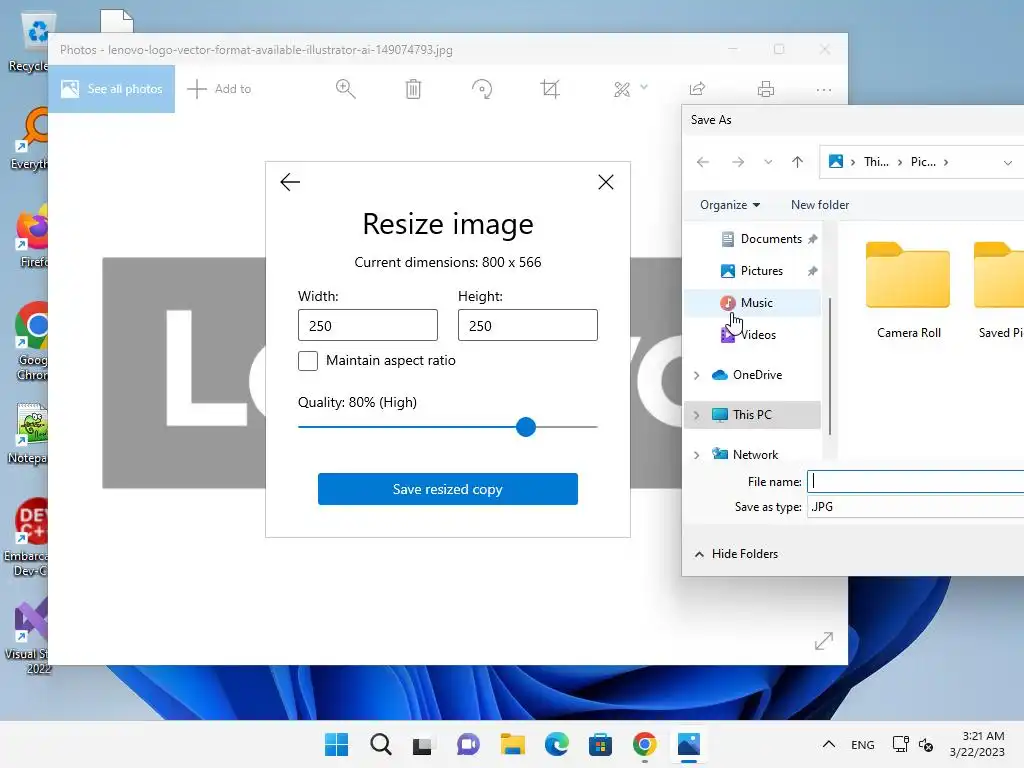Open See all photos in Photos
Screen dimensions: 1024x768
(112, 89)
